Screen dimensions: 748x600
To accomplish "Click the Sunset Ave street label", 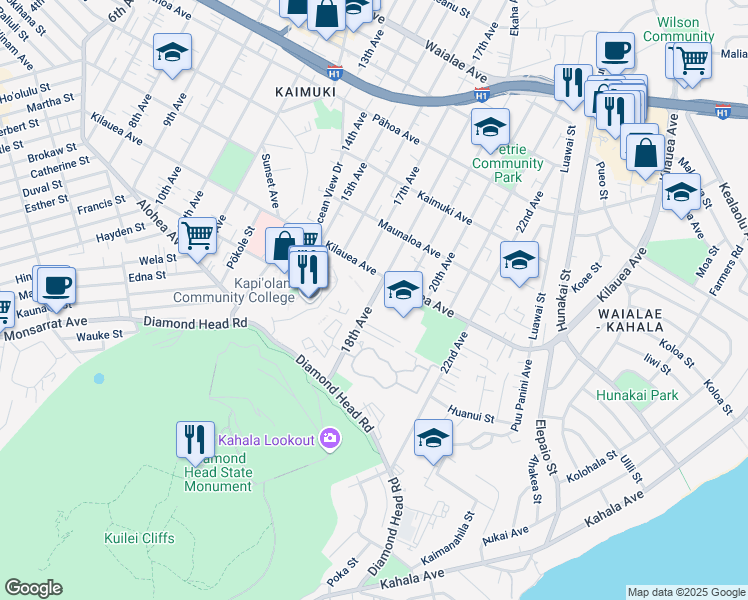I will tap(270, 181).
